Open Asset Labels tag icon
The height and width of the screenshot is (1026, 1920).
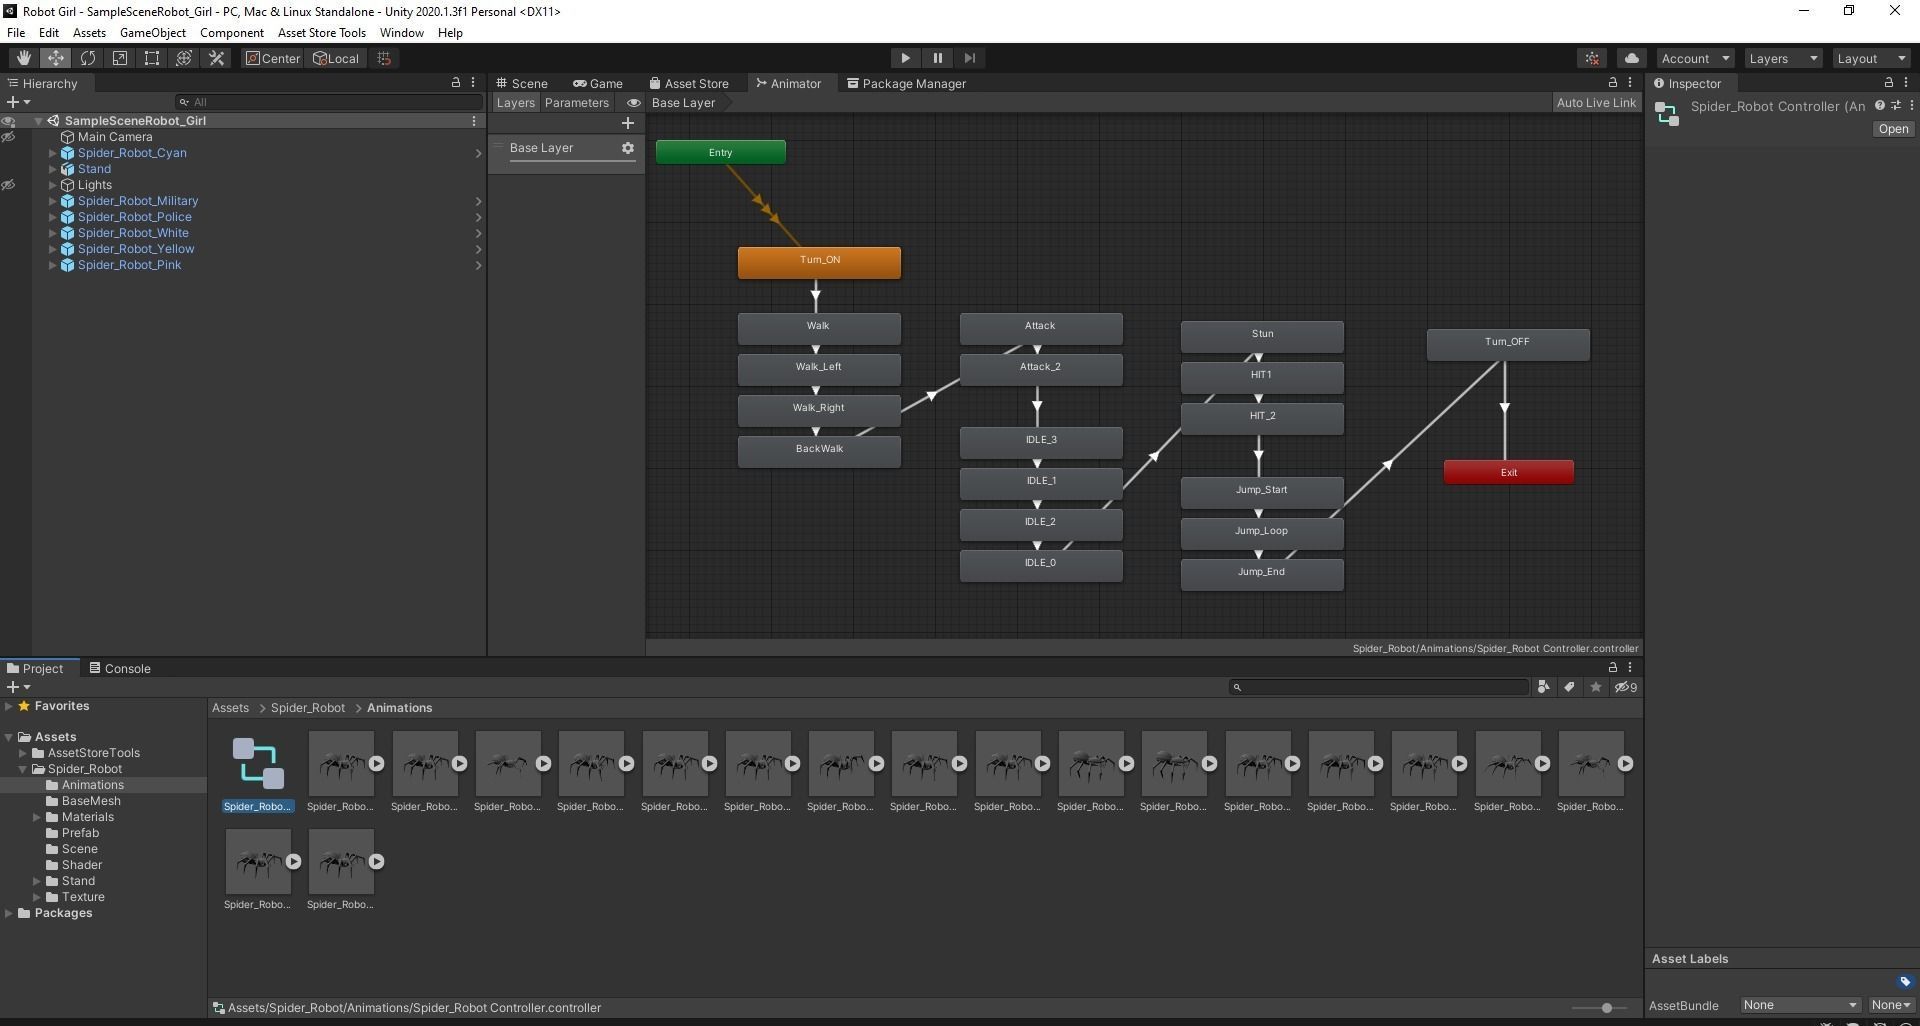[x=1904, y=981]
